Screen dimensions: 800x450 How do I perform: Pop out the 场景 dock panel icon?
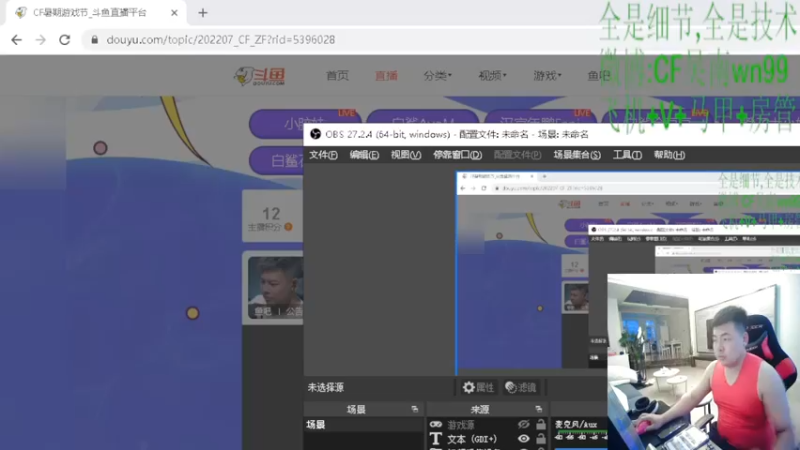pyautogui.click(x=414, y=409)
